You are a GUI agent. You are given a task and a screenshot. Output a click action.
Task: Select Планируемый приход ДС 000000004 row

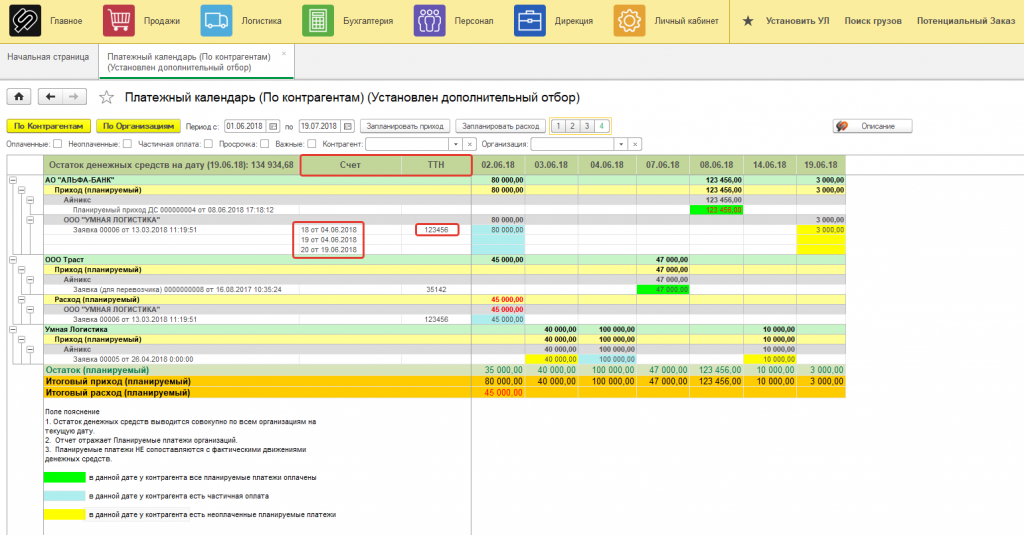(x=173, y=210)
